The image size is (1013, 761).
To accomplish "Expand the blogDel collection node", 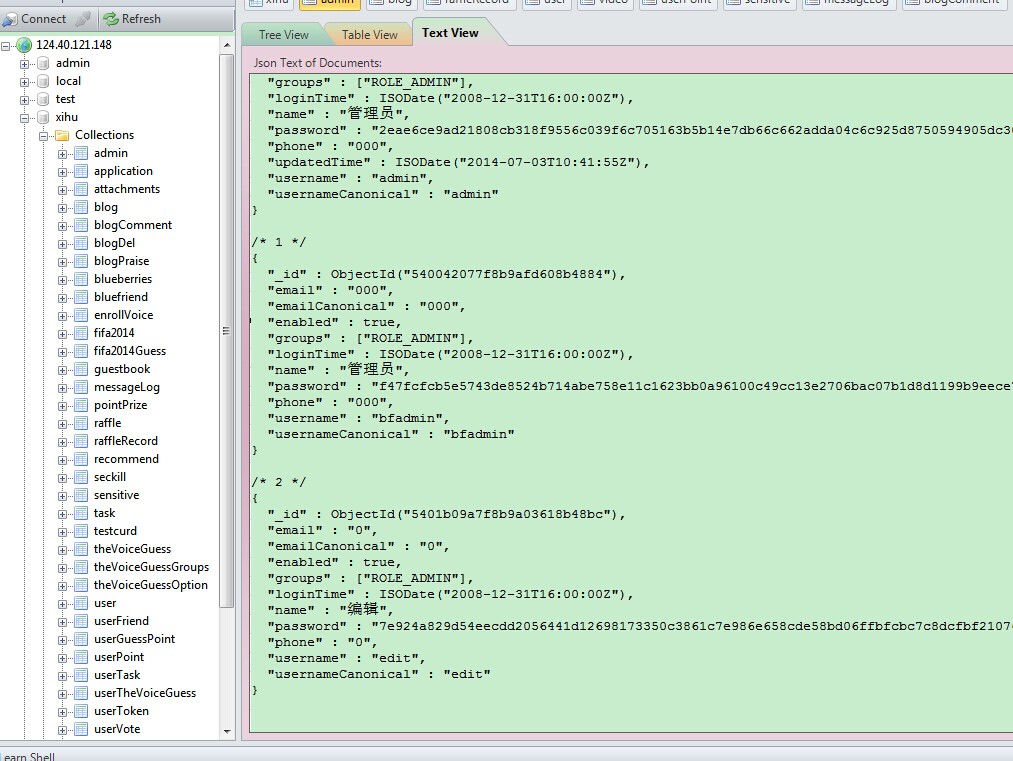I will point(63,244).
